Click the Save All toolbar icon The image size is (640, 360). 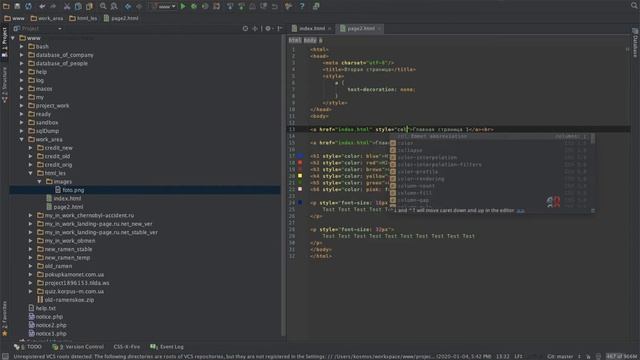click(17, 6)
